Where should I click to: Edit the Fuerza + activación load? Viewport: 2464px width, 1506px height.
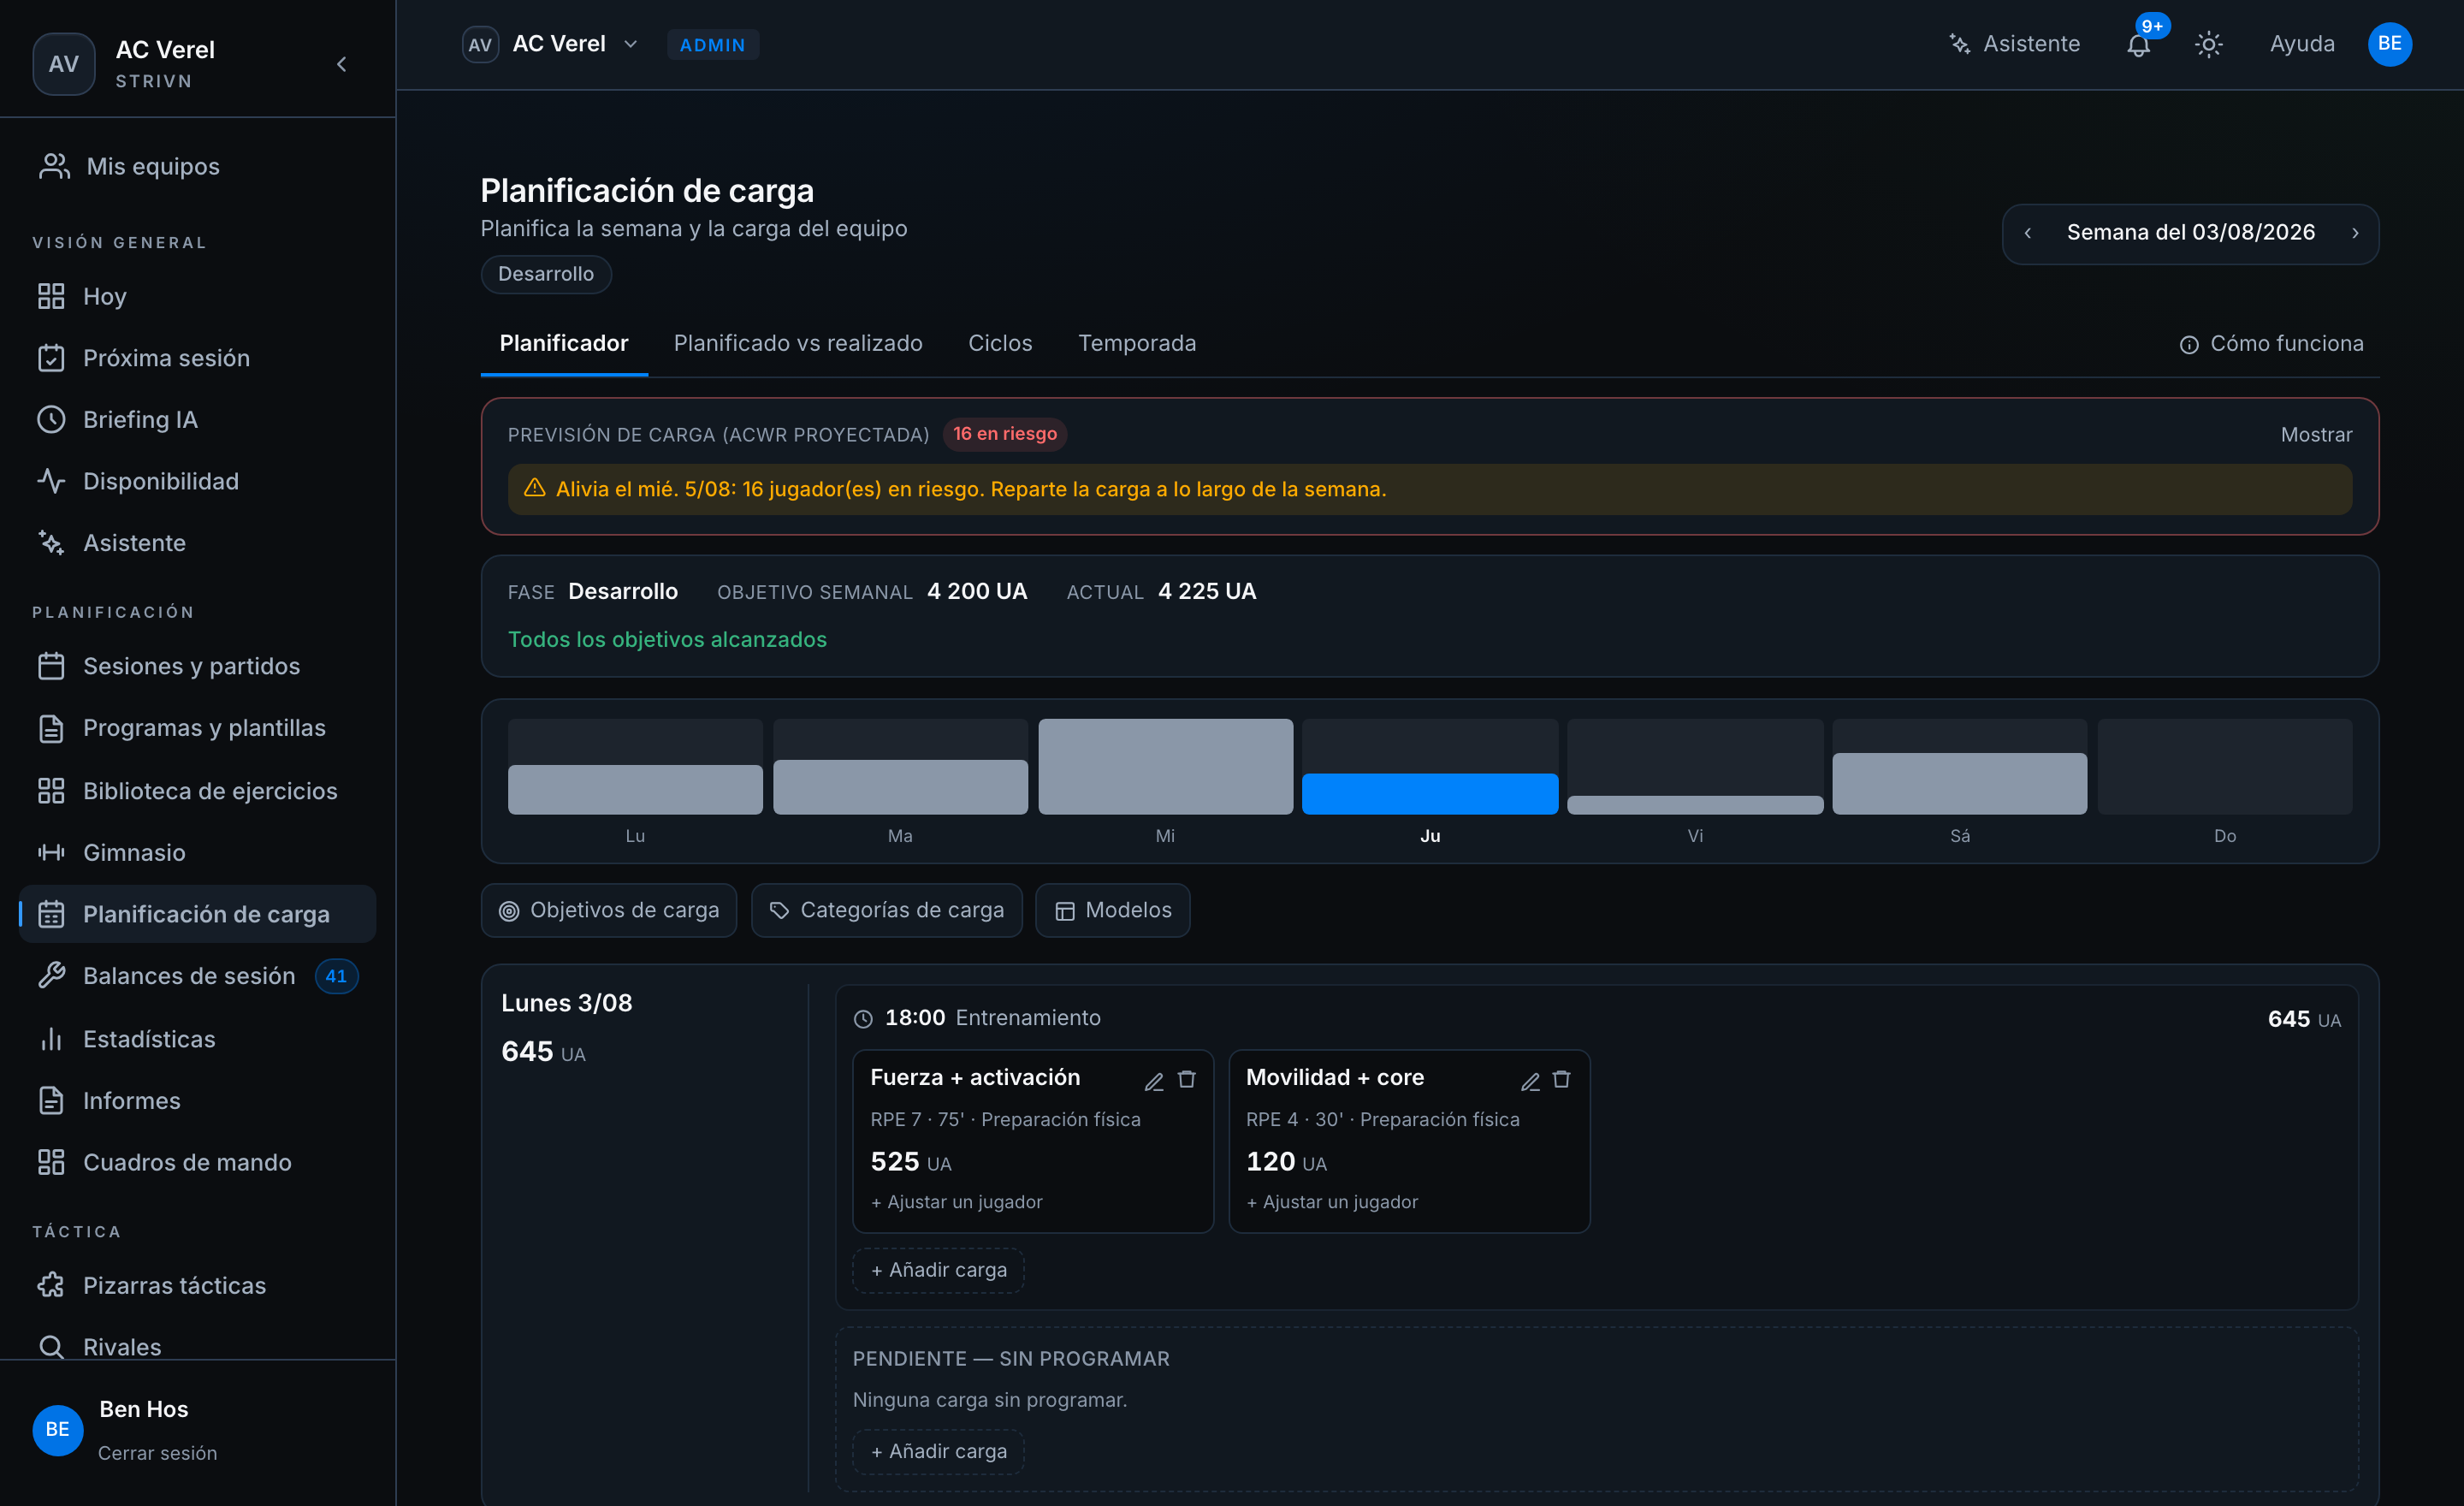tap(1154, 1081)
